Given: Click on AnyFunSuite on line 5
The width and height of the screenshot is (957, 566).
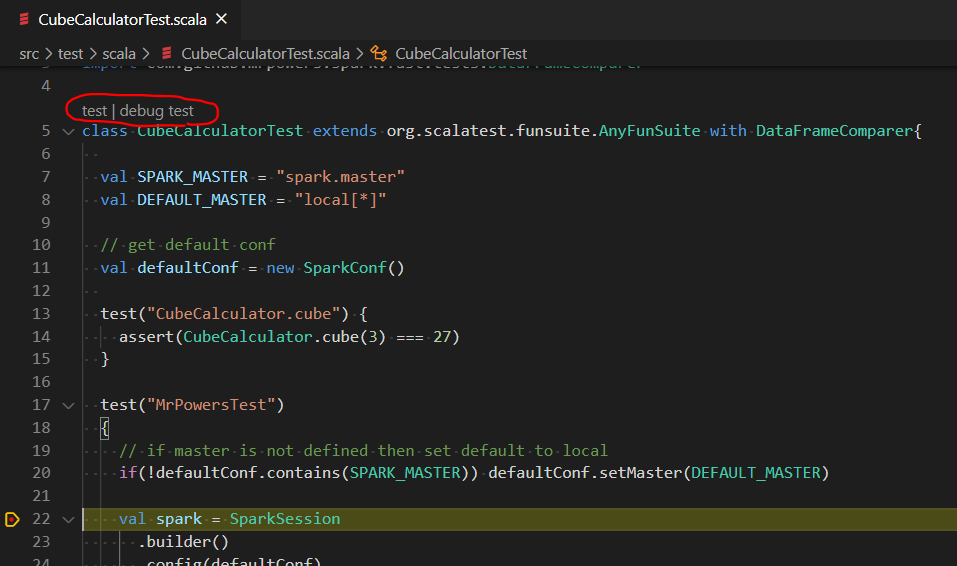Looking at the screenshot, I should coord(649,131).
